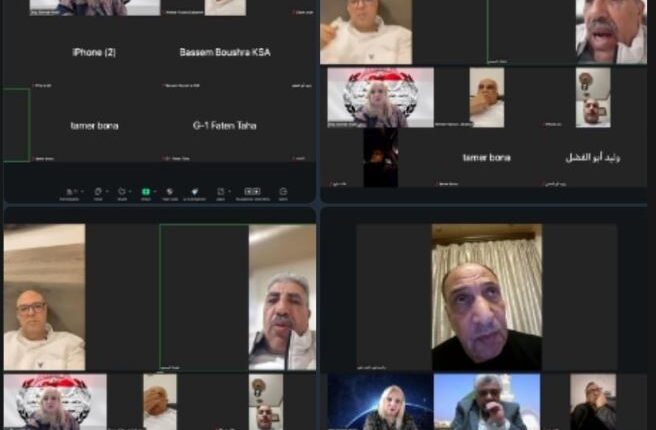Select the iPhone (2) participant tile
Image resolution: width=656 pixels, height=430 pixels.
pyautogui.click(x=94, y=52)
